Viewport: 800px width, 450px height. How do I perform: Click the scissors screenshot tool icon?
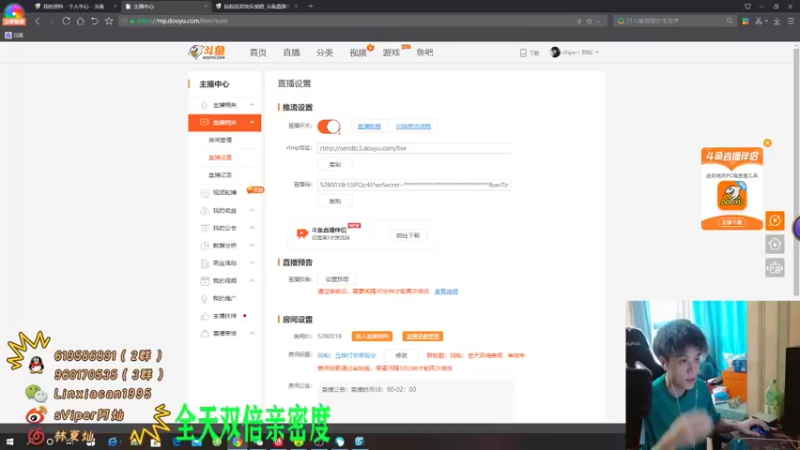(x=759, y=21)
